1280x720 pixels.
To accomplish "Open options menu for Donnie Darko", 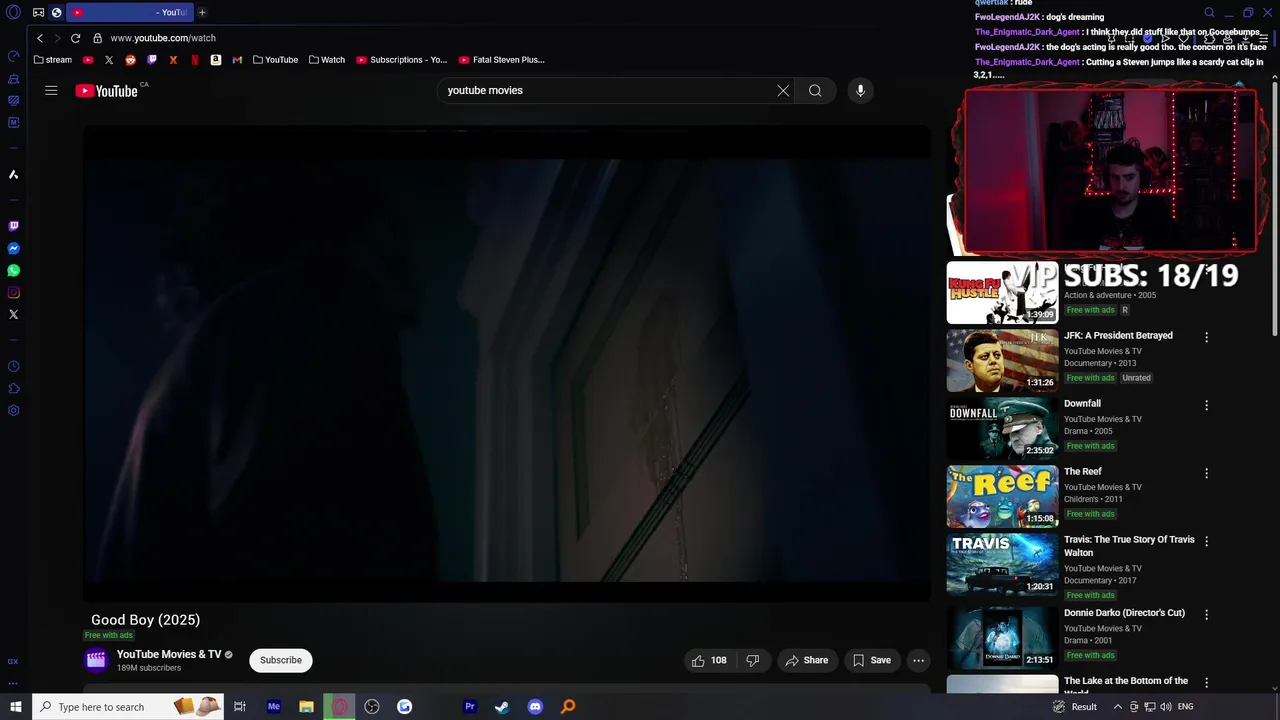I will coord(1206,615).
